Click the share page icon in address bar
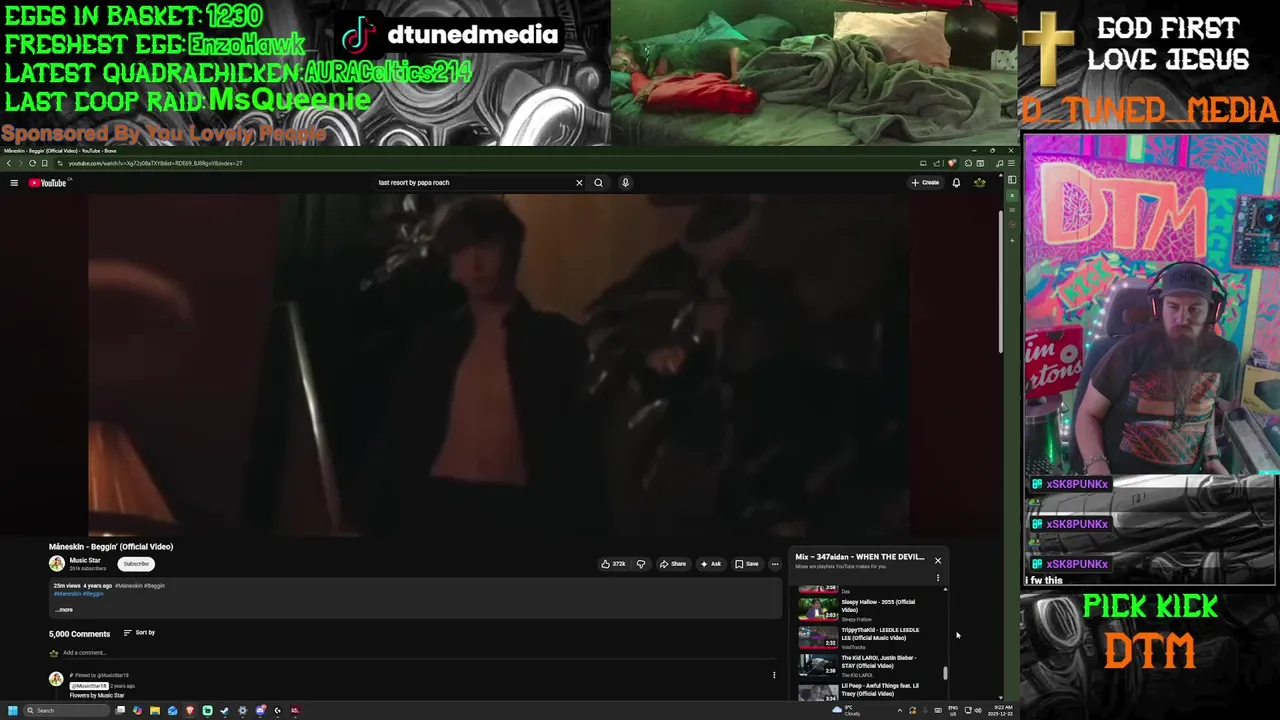 tap(936, 163)
